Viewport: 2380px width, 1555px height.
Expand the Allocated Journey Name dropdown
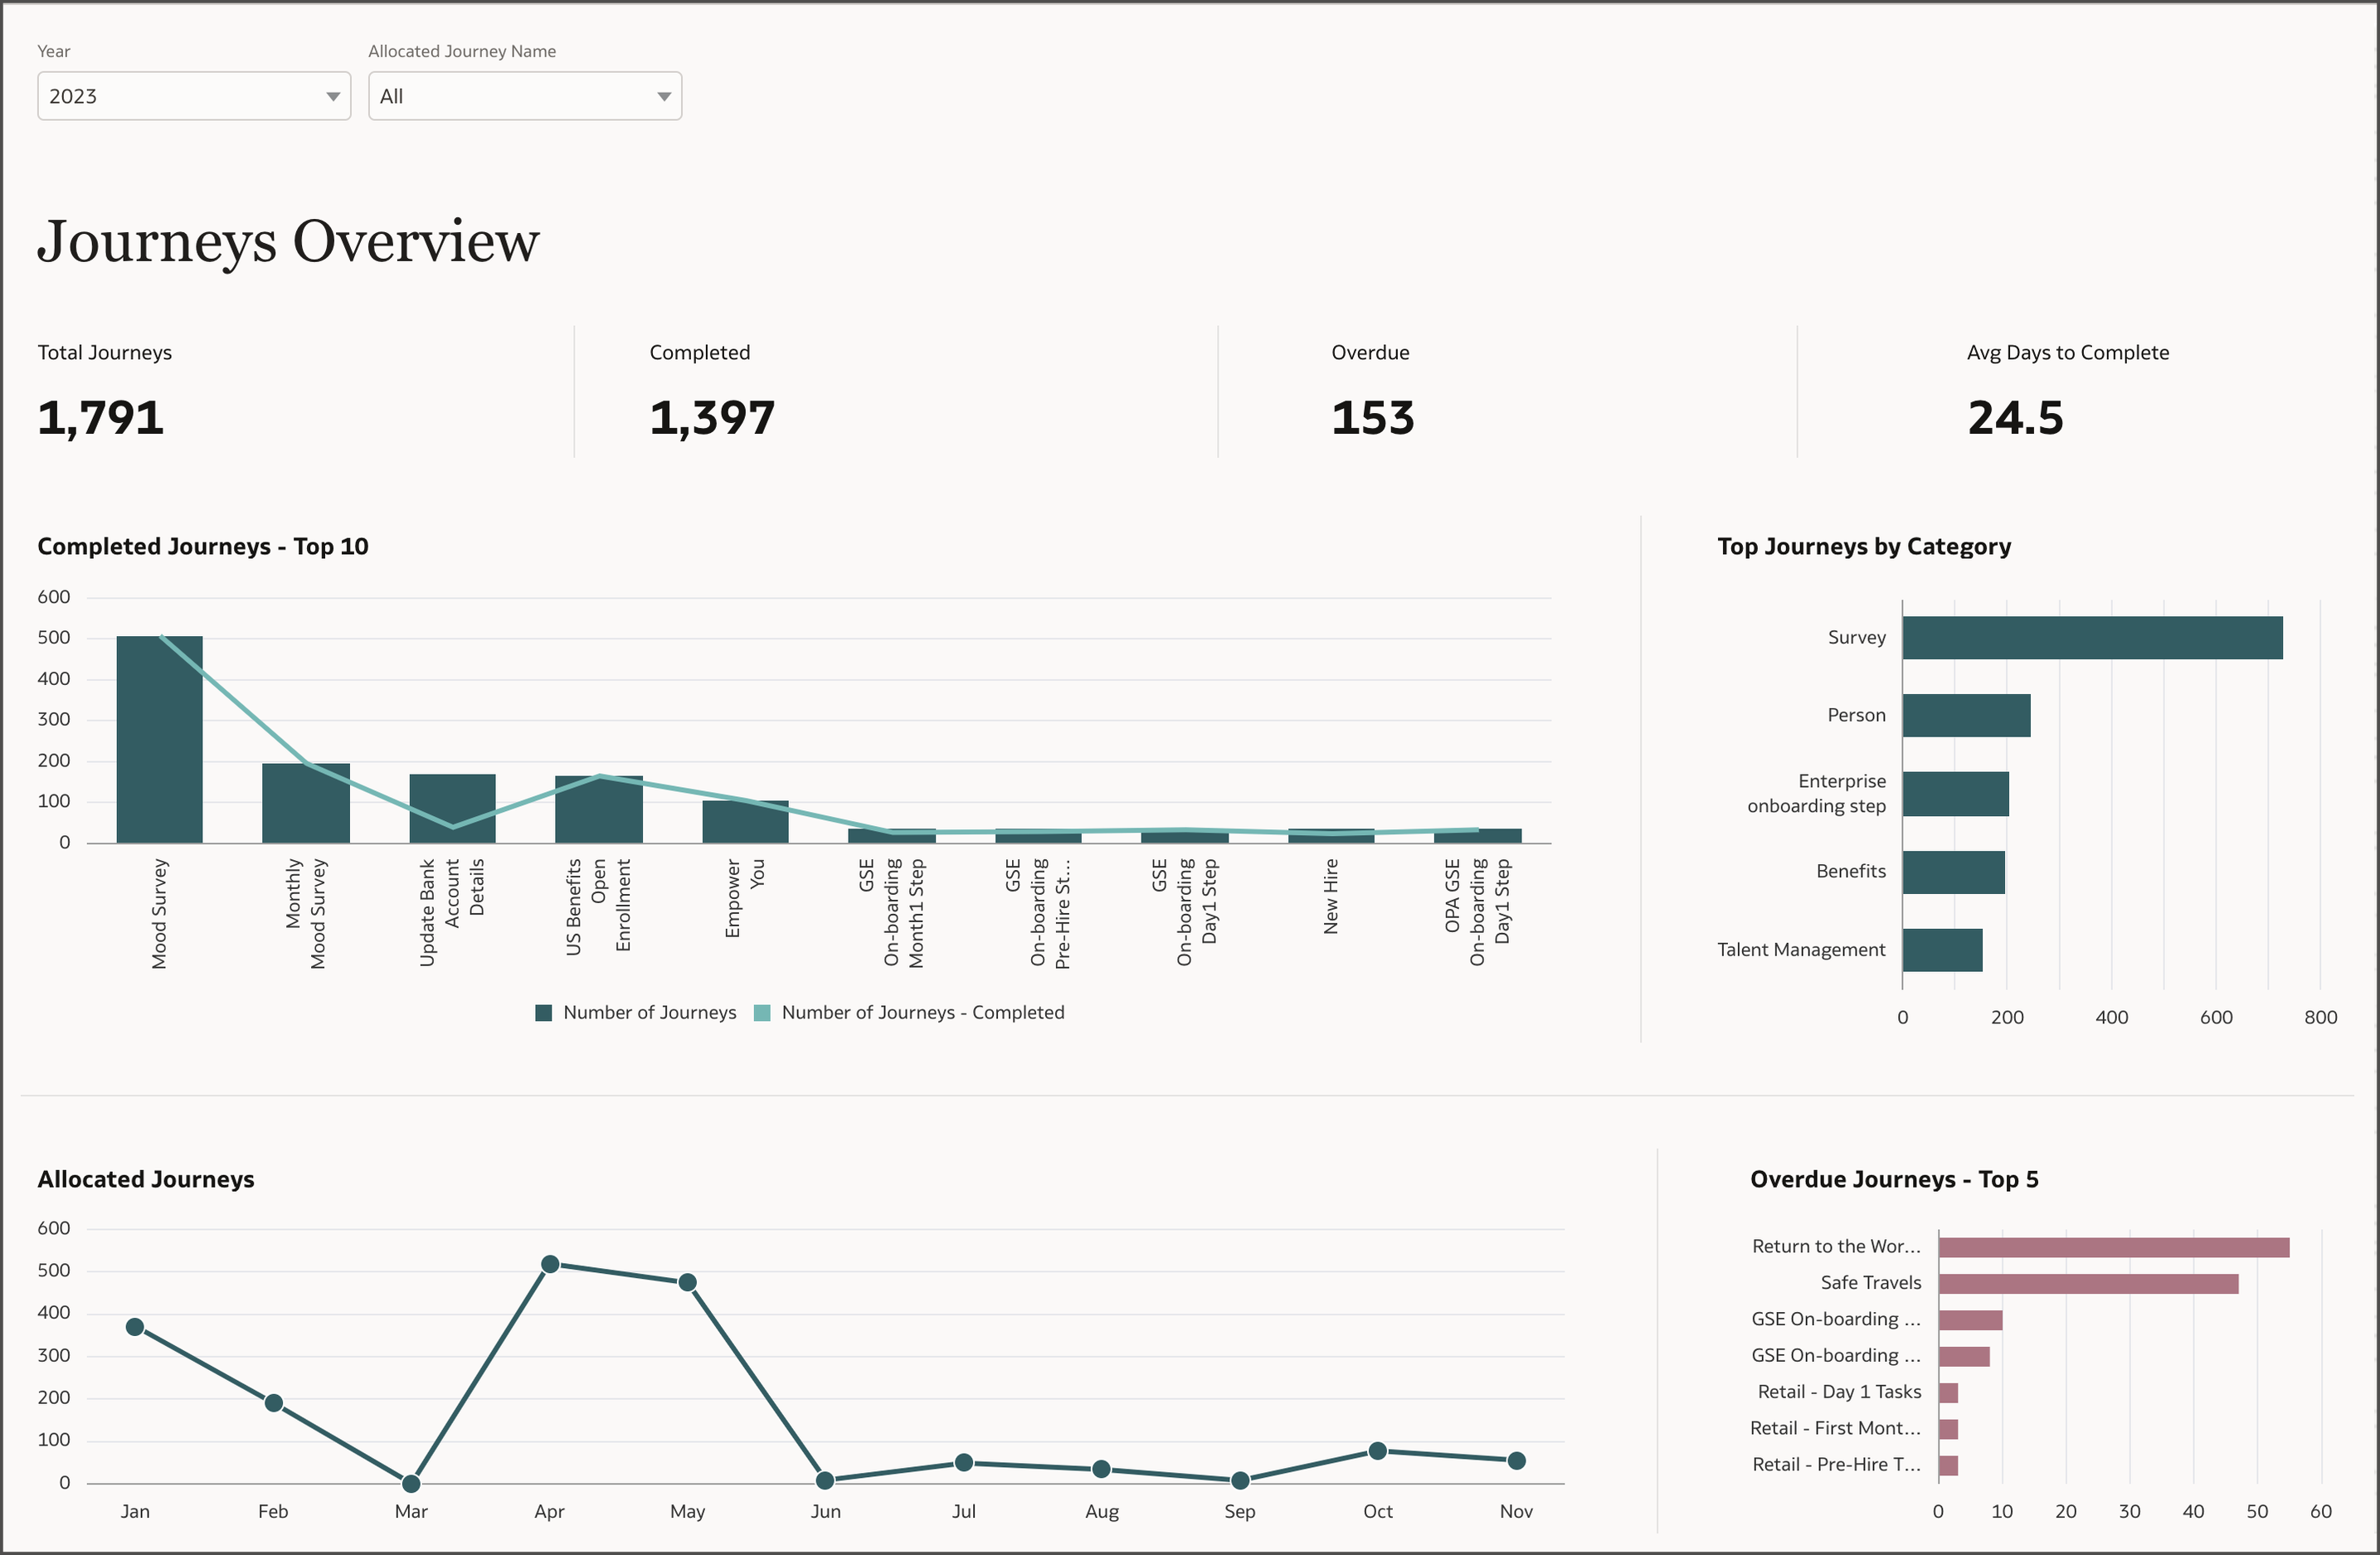point(524,95)
